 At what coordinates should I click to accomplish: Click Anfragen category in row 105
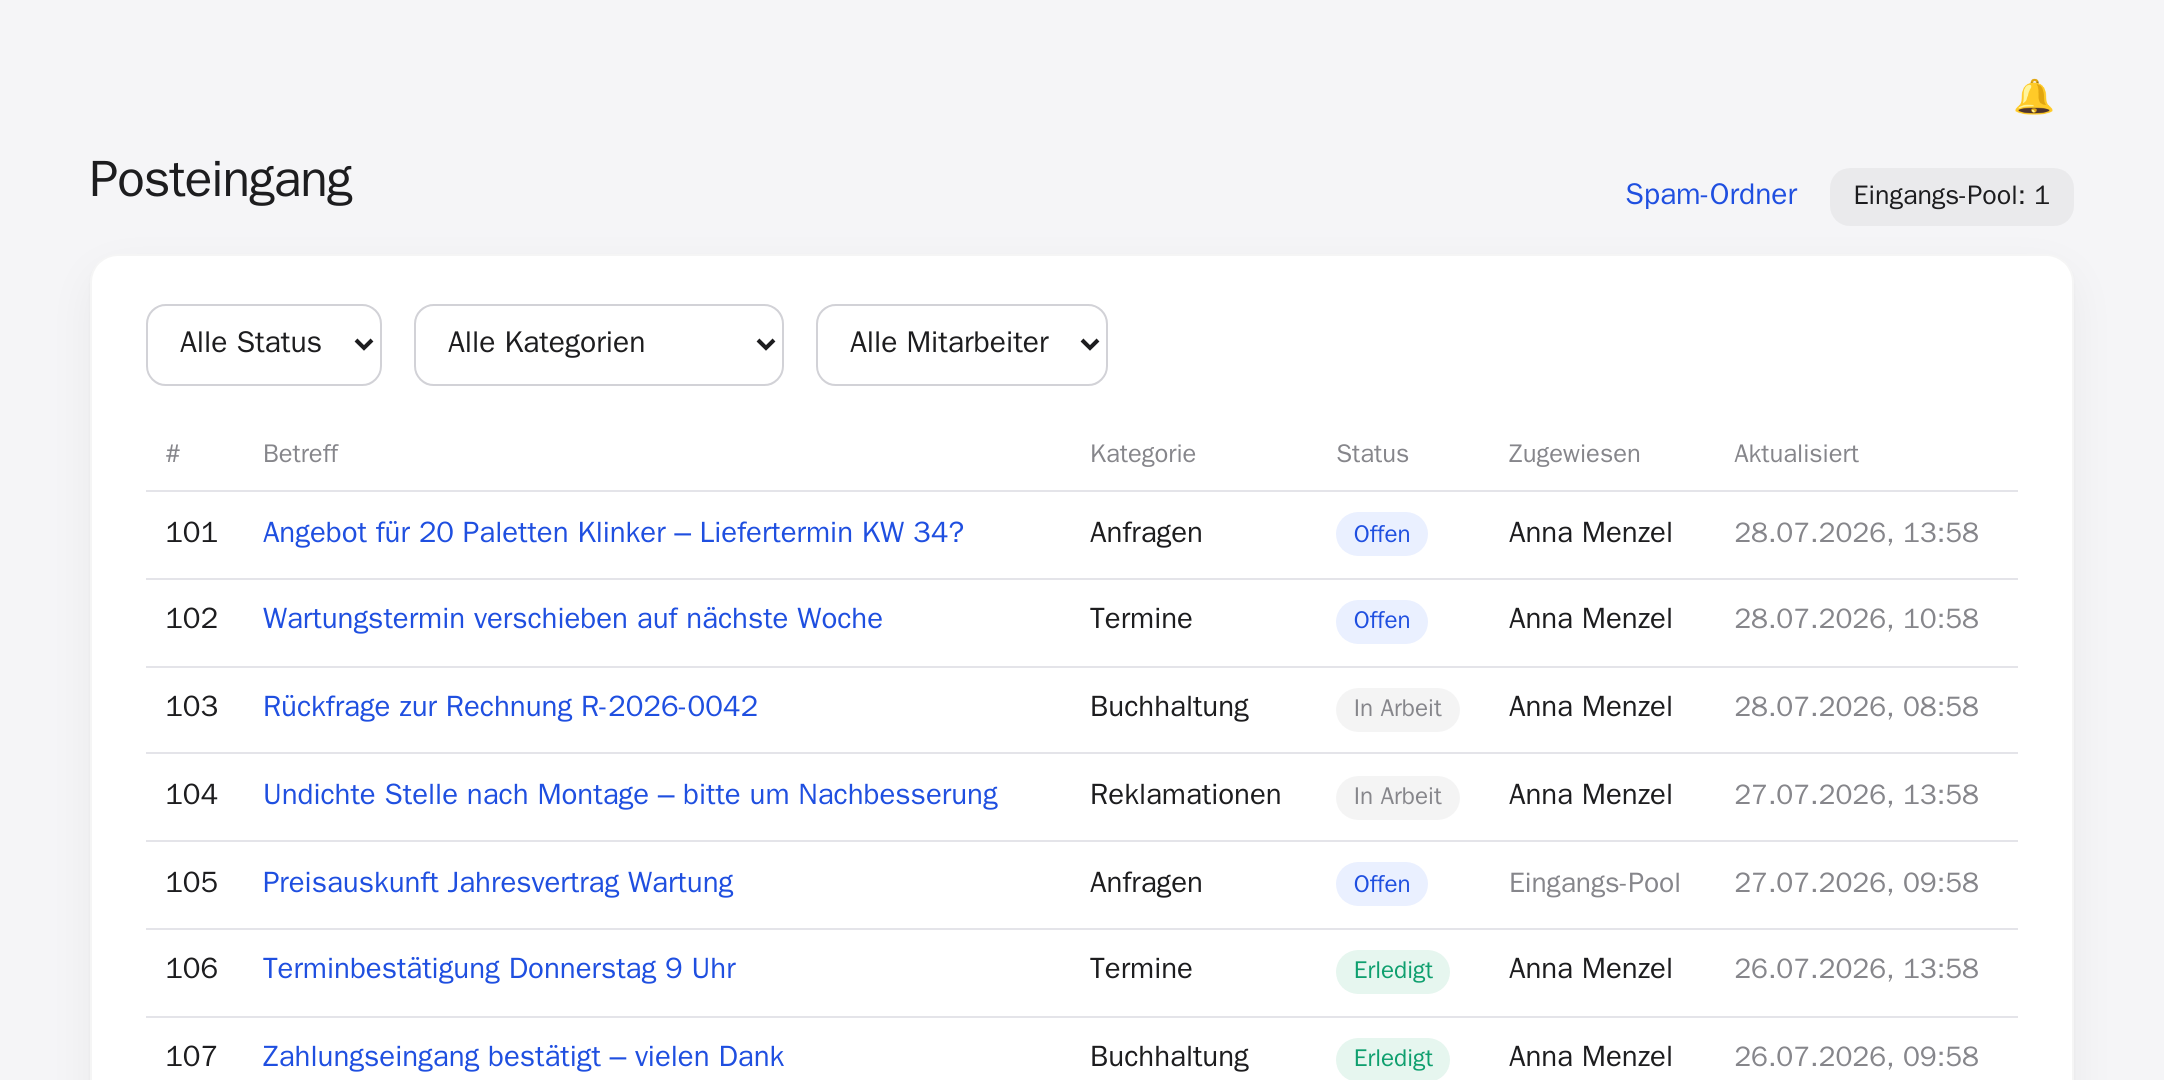pyautogui.click(x=1146, y=883)
